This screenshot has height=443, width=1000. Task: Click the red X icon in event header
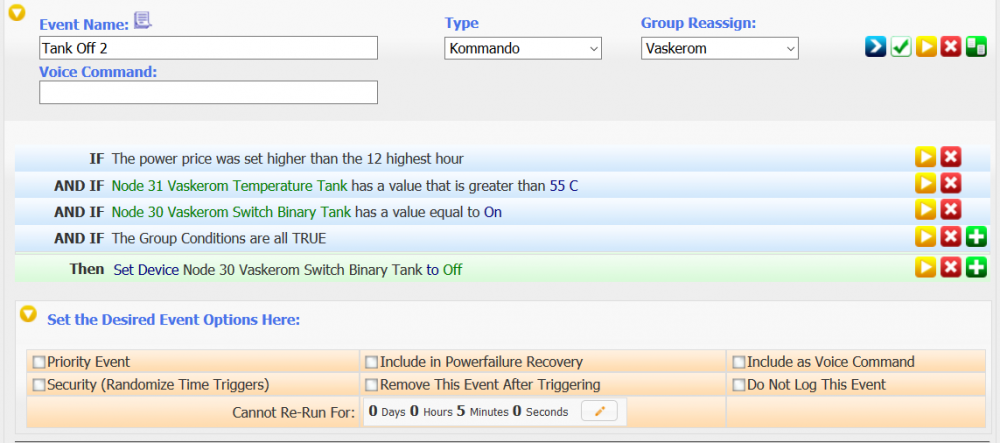pyautogui.click(x=951, y=48)
